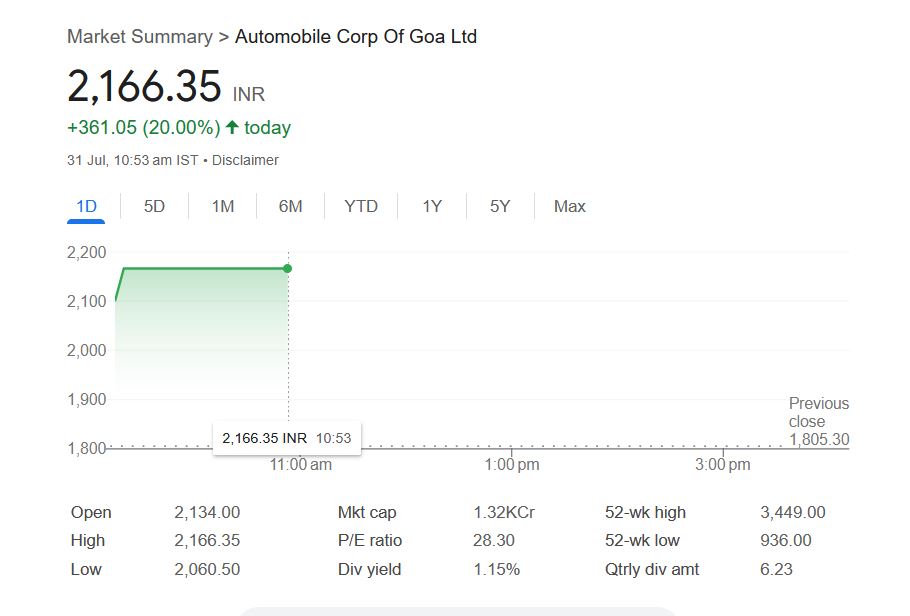Click the 1:00 pm axis label
The width and height of the screenshot is (910, 616).
pos(512,465)
